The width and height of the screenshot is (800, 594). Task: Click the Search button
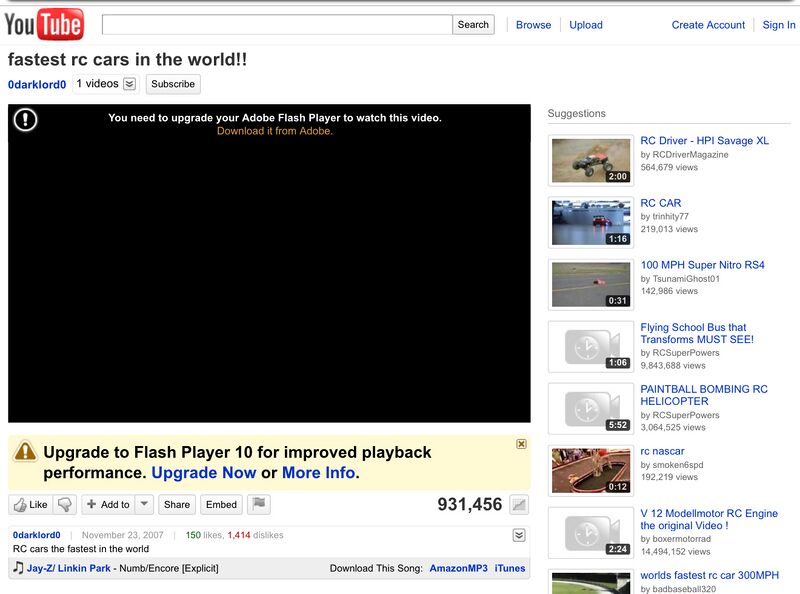pyautogui.click(x=473, y=25)
